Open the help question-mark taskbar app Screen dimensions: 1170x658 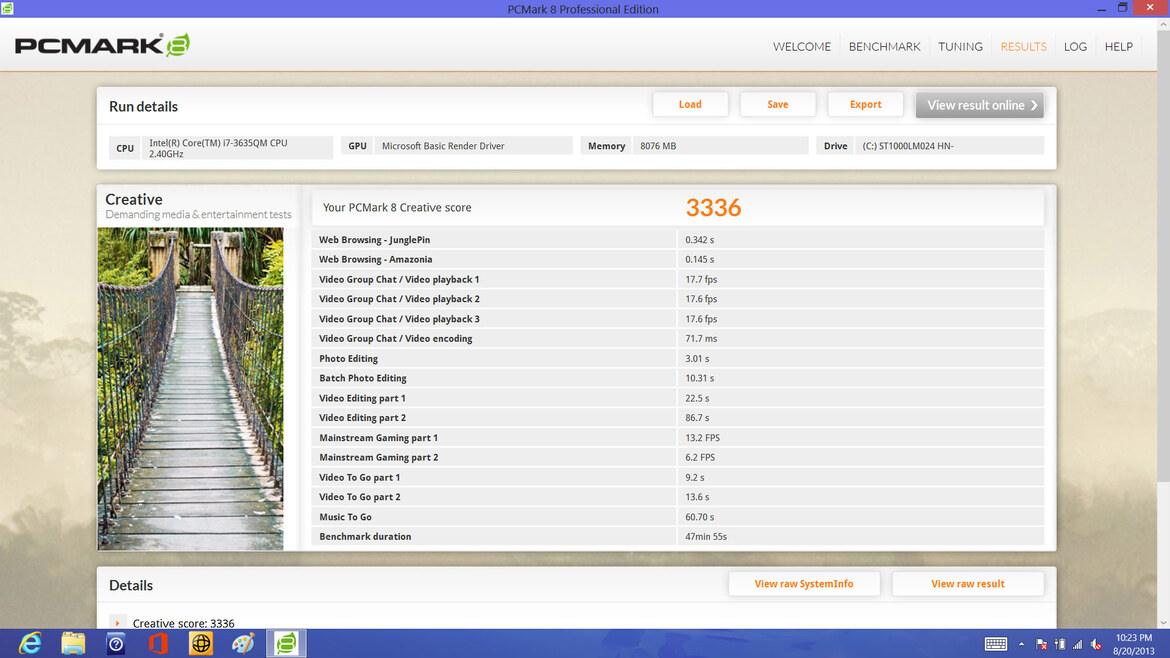(116, 643)
